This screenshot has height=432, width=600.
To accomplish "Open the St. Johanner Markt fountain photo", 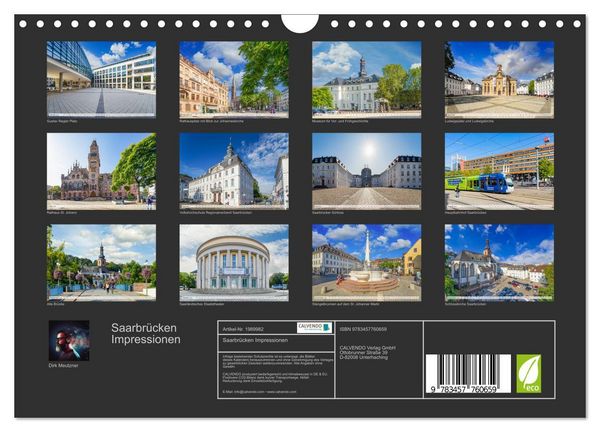I will point(367,262).
